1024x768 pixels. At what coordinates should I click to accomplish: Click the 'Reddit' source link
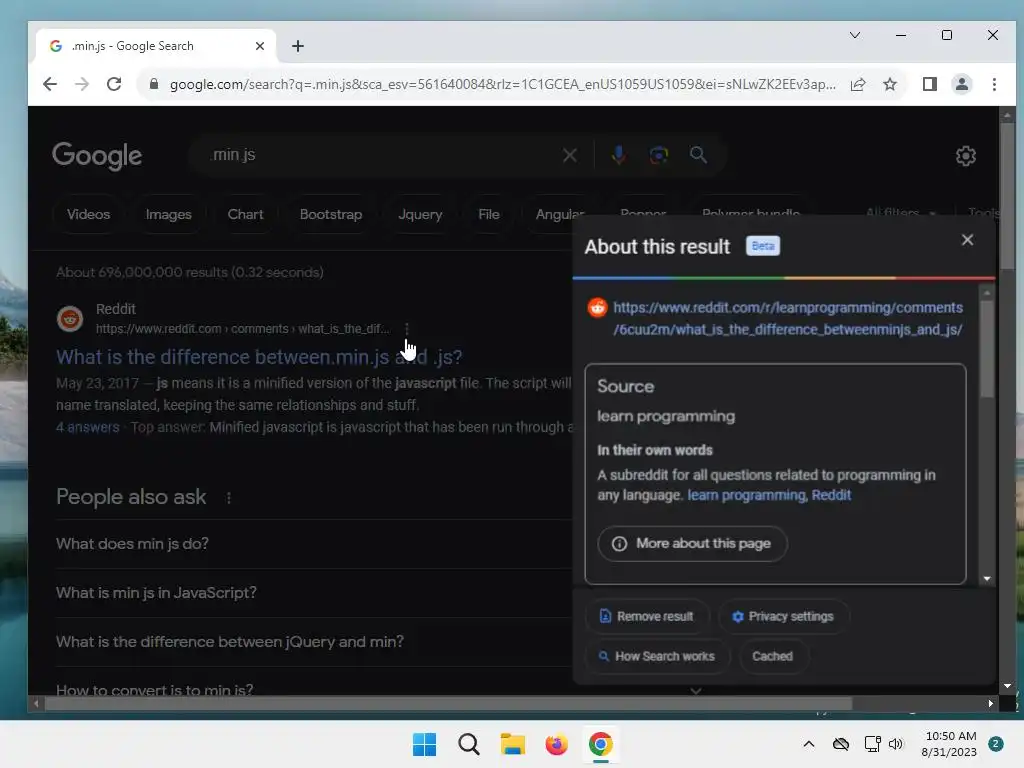[831, 496]
